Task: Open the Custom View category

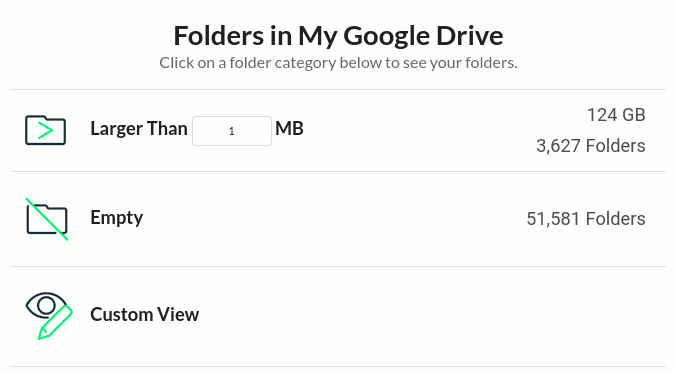Action: pyautogui.click(x=144, y=315)
